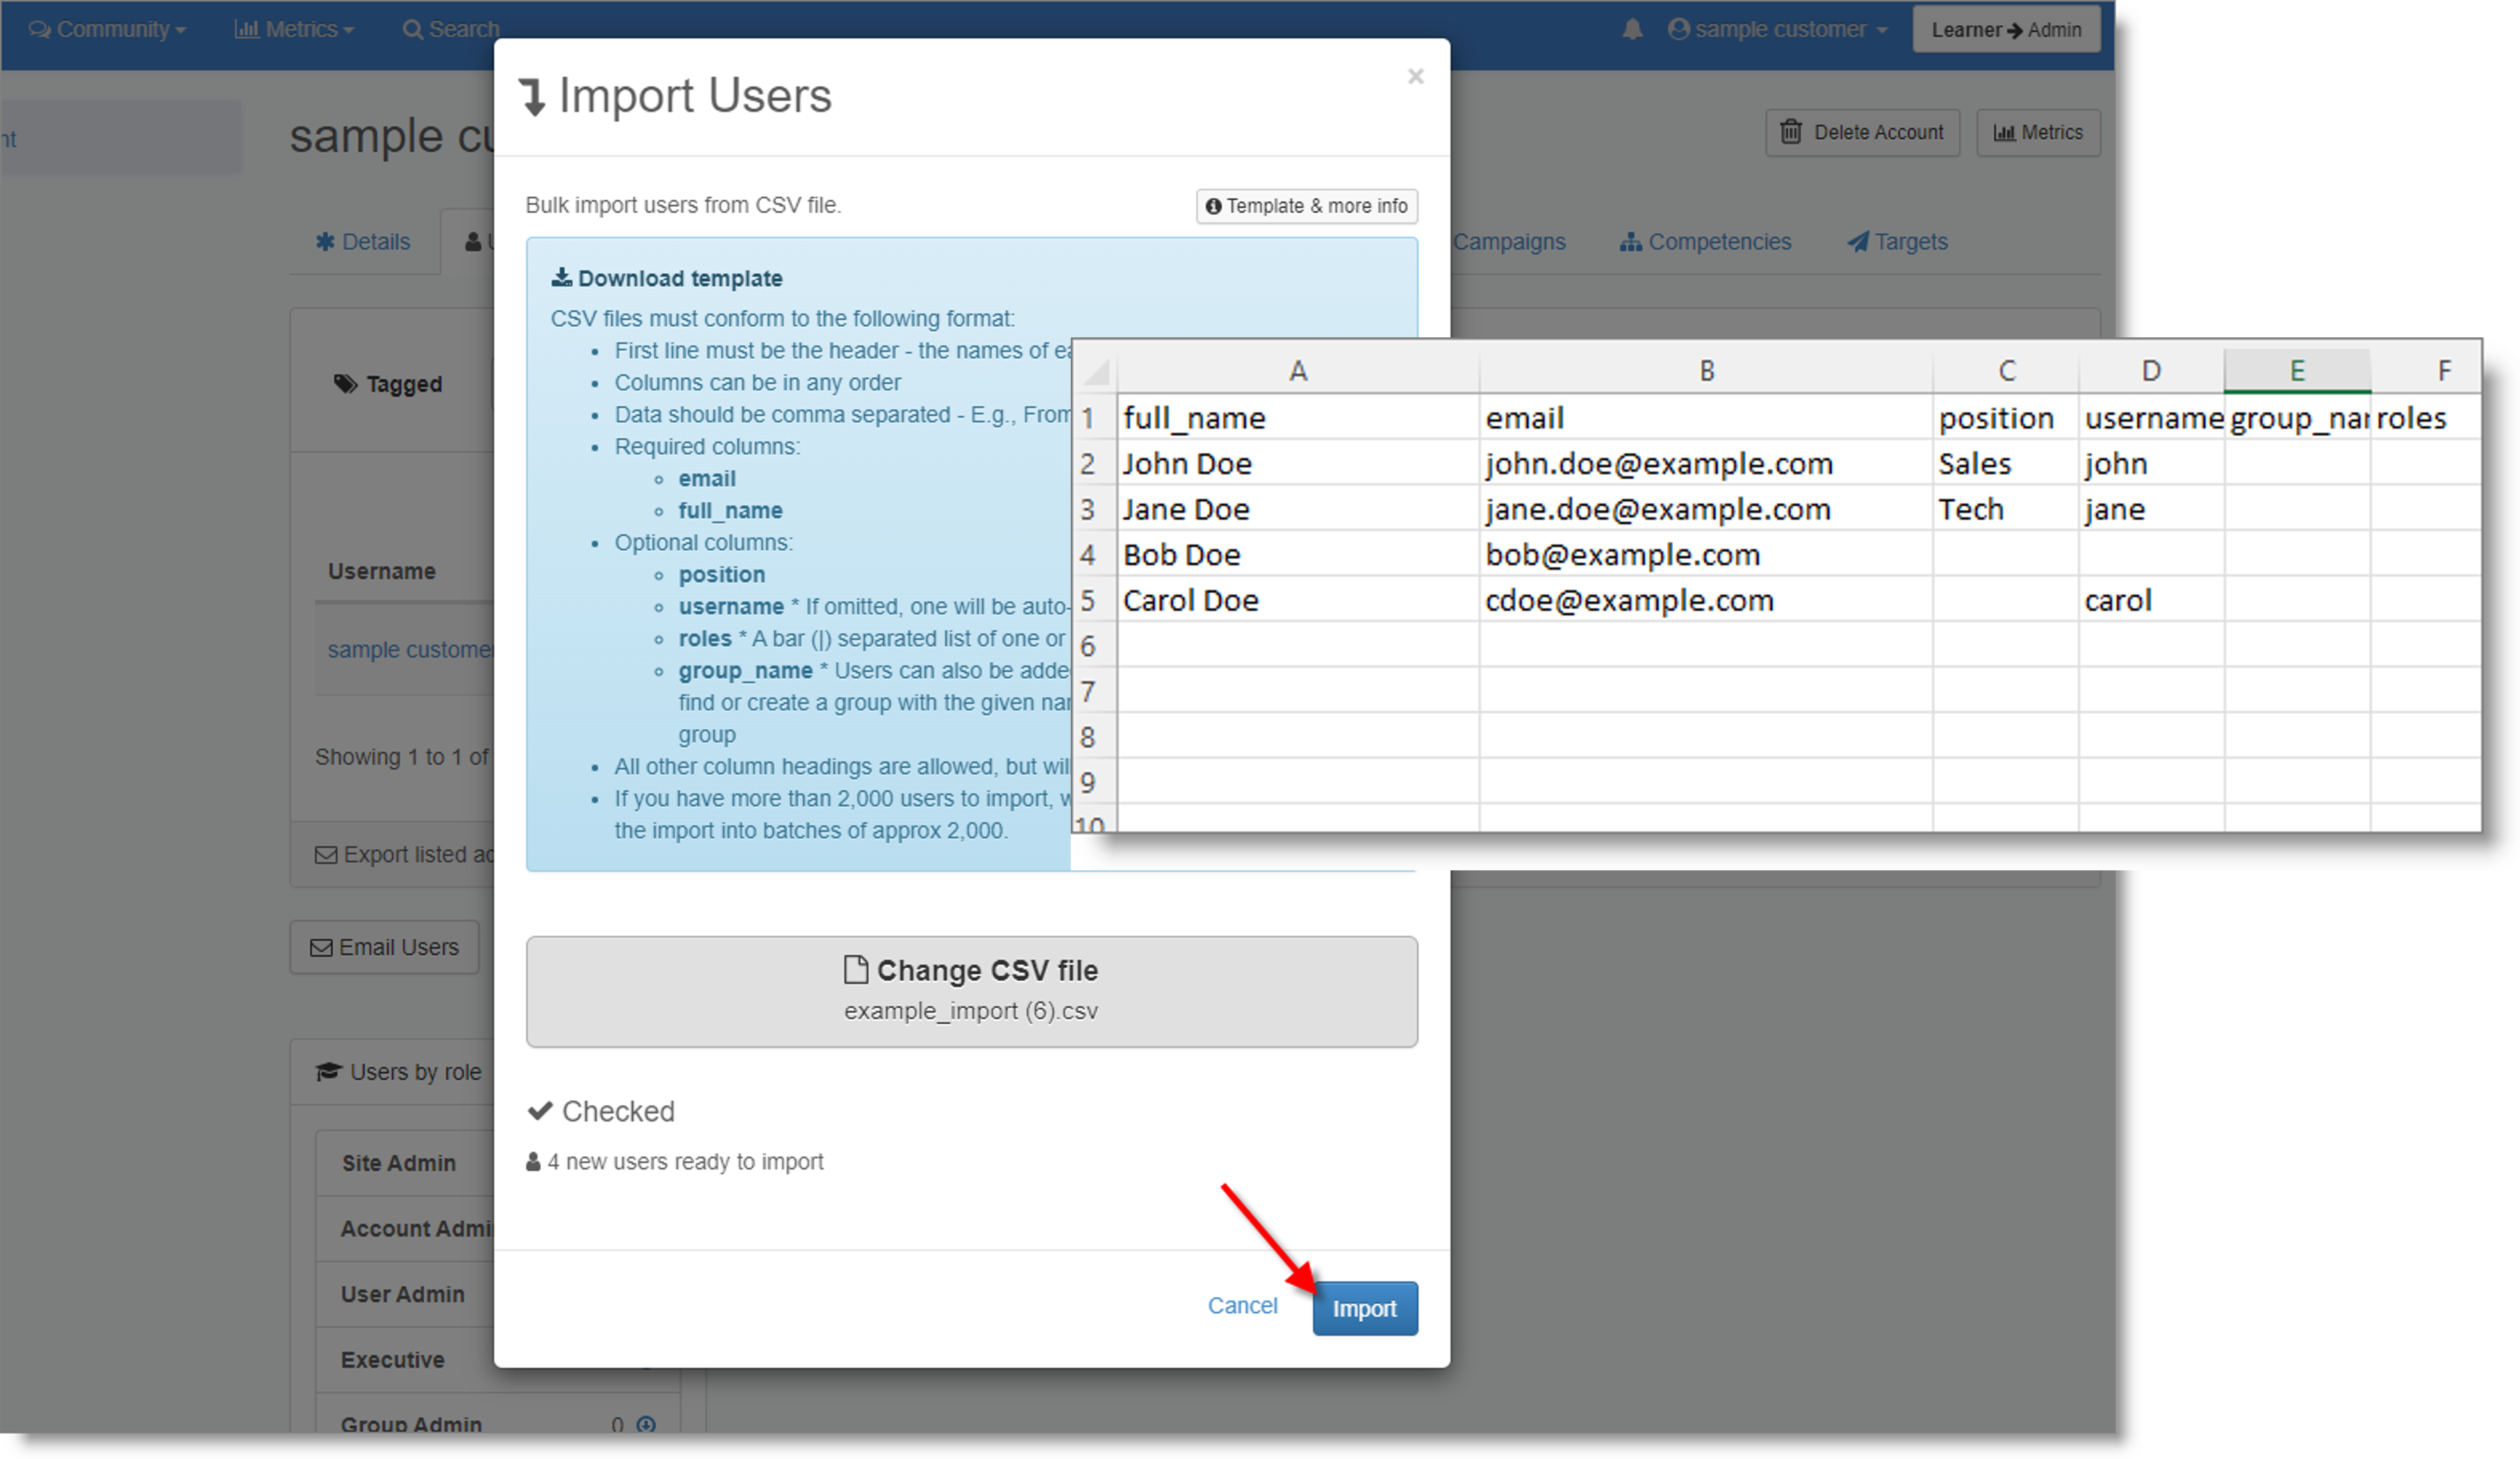Close the Import Users dialog

pos(1415,76)
